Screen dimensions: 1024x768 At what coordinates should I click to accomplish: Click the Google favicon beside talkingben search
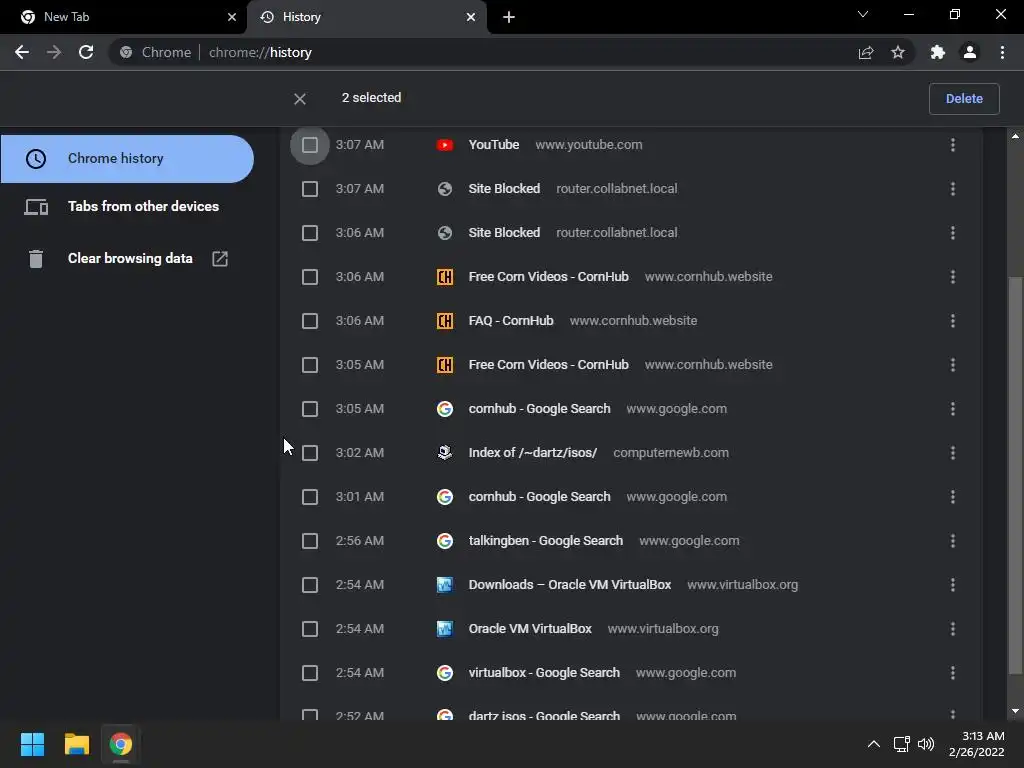point(445,541)
